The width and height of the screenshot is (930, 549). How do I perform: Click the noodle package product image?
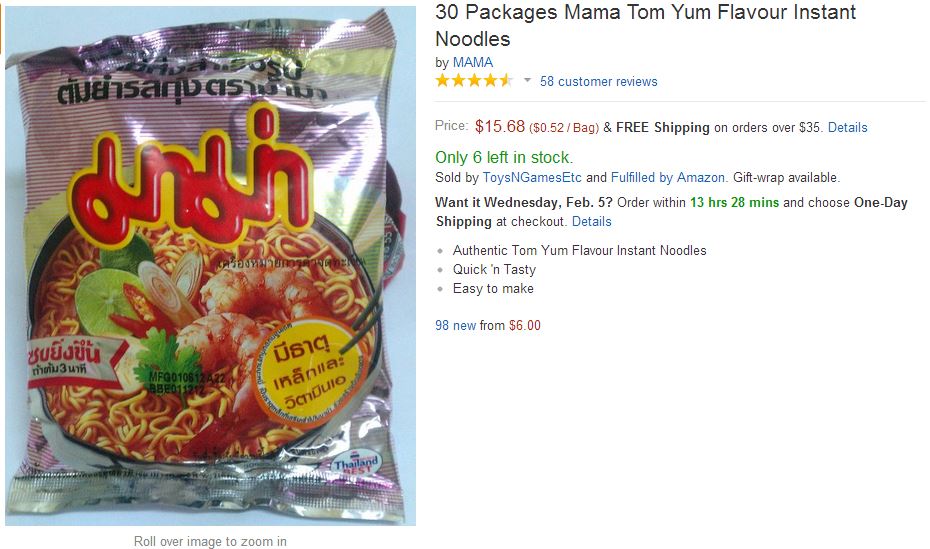pyautogui.click(x=210, y=266)
